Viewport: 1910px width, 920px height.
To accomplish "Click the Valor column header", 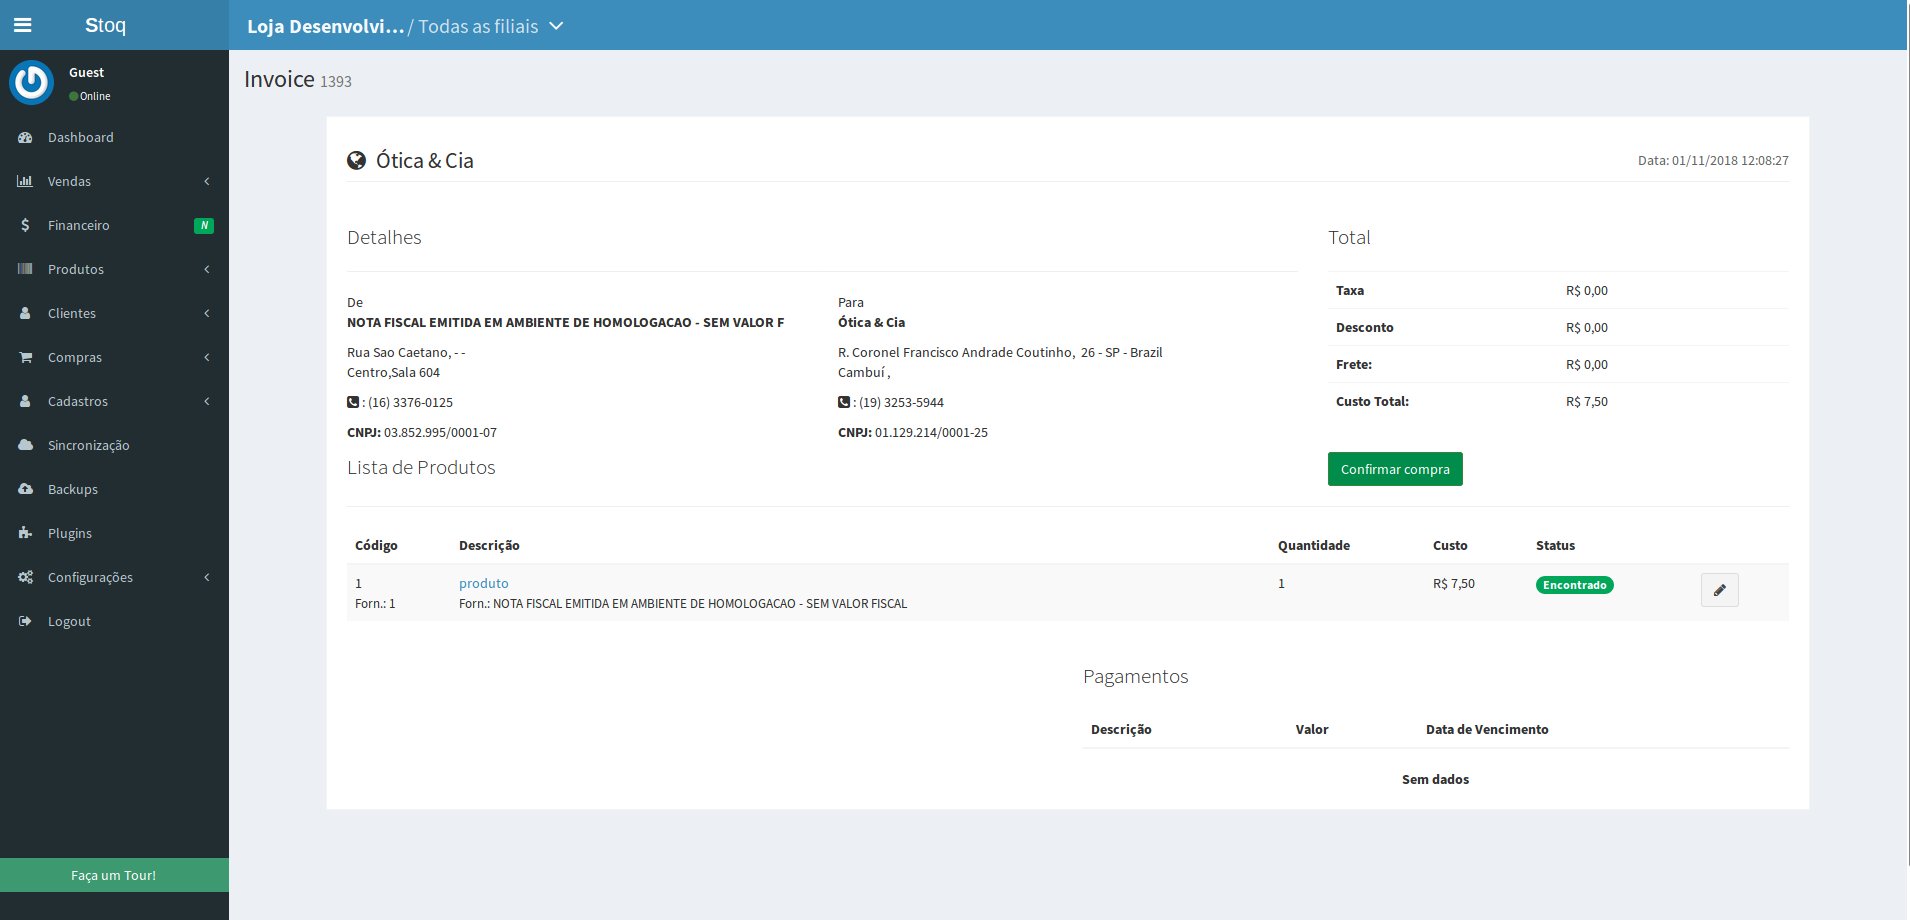I will 1312,729.
